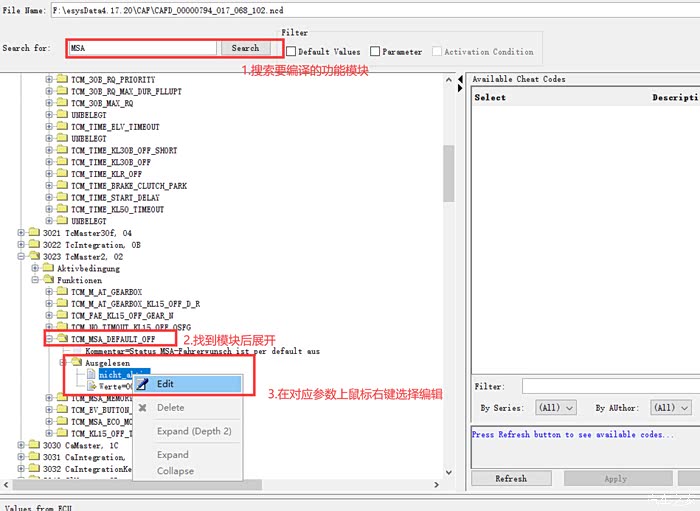Open the By Series dropdown
This screenshot has height=511, width=700.
point(556,407)
